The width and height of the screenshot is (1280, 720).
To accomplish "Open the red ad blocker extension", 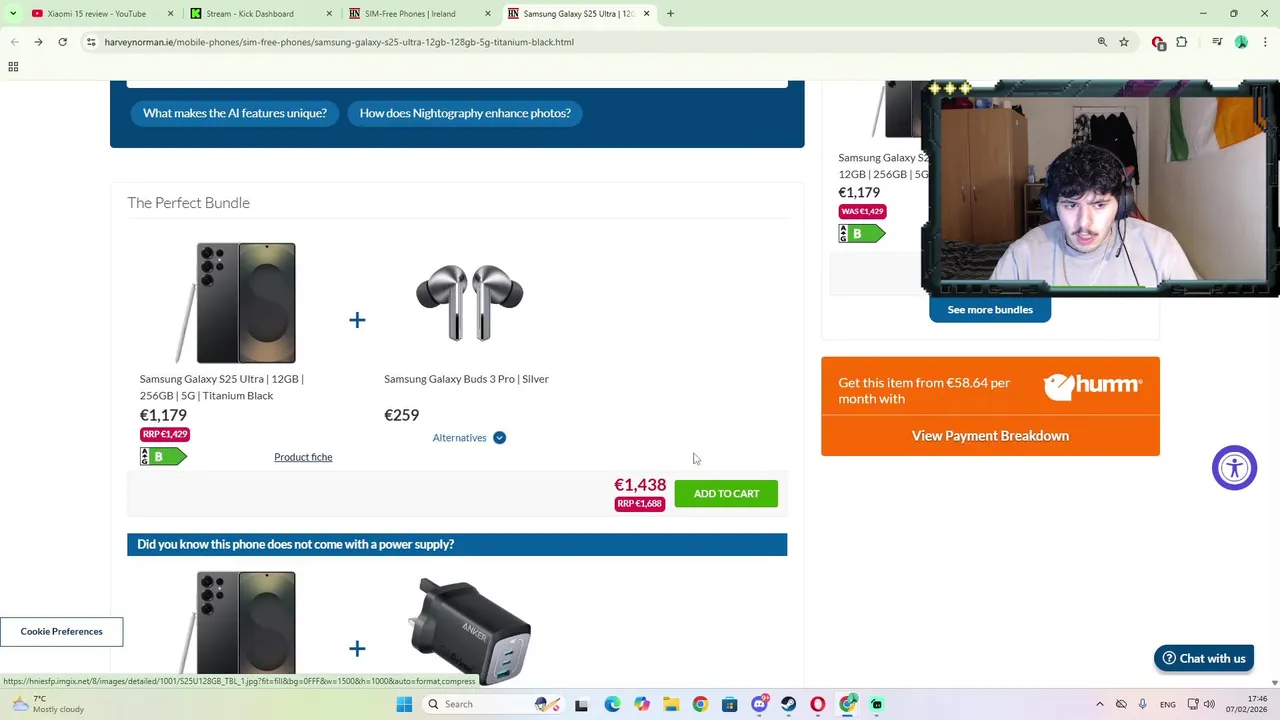I will pyautogui.click(x=1158, y=42).
